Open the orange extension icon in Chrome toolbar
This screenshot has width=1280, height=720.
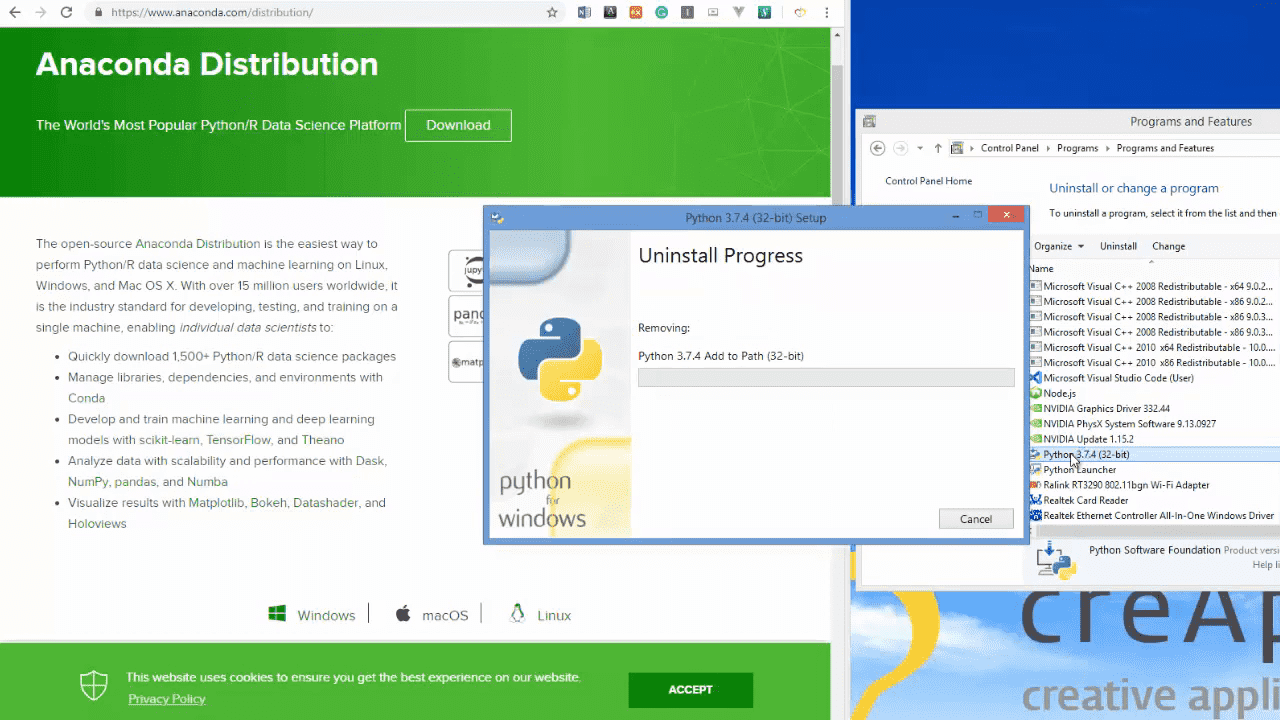pos(636,13)
